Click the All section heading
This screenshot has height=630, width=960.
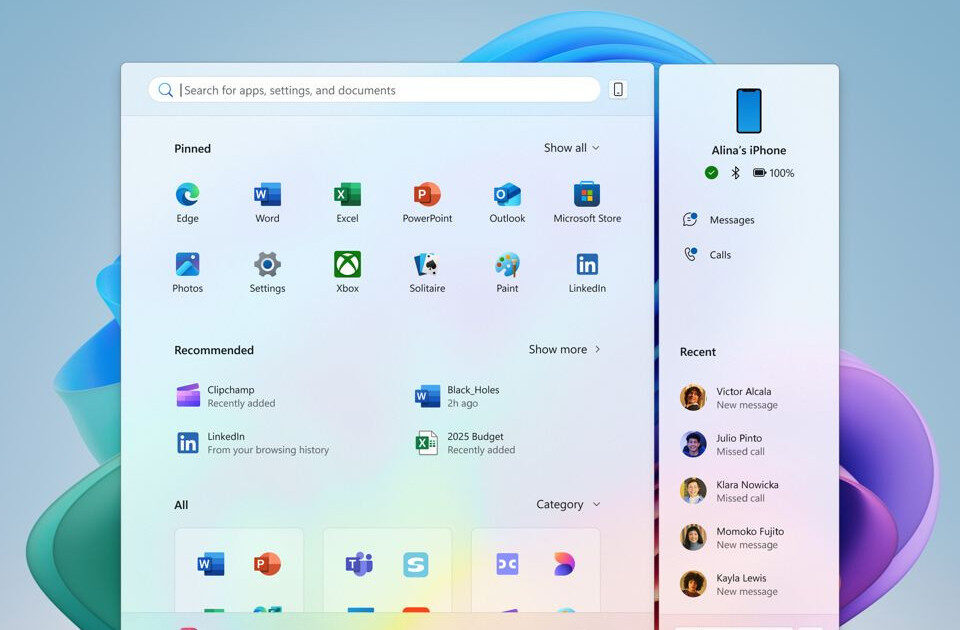[181, 504]
